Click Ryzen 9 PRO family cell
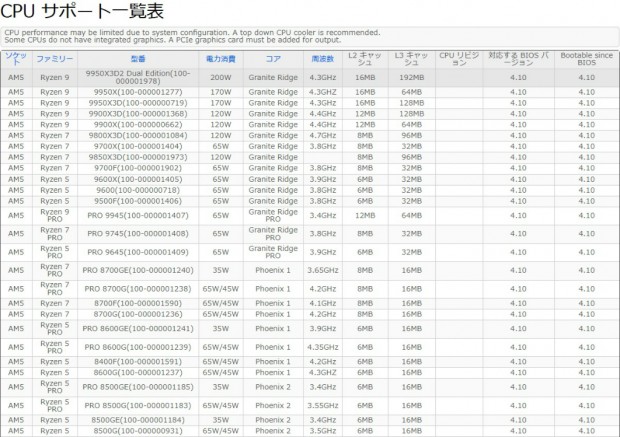This screenshot has height=437, width=620. click(x=55, y=216)
